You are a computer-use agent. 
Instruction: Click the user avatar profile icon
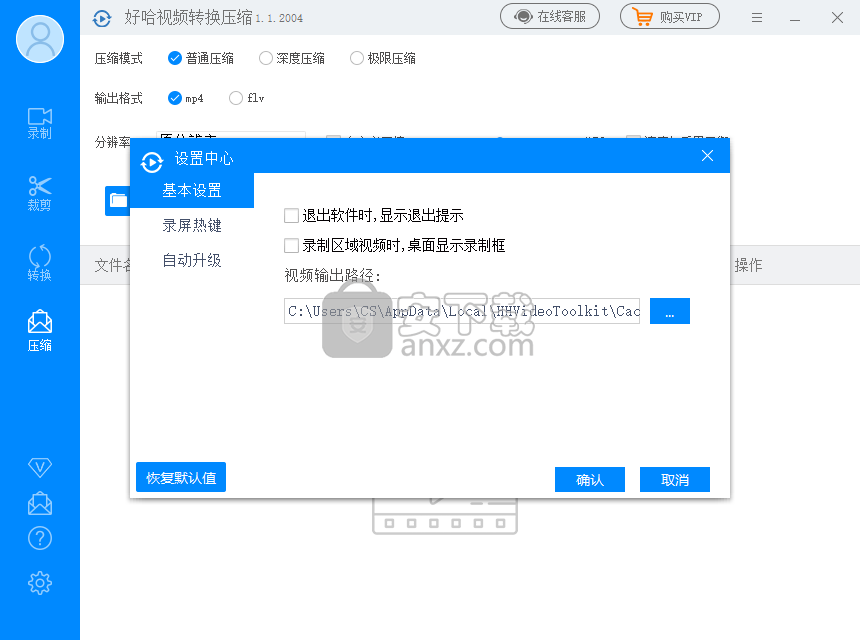point(40,39)
